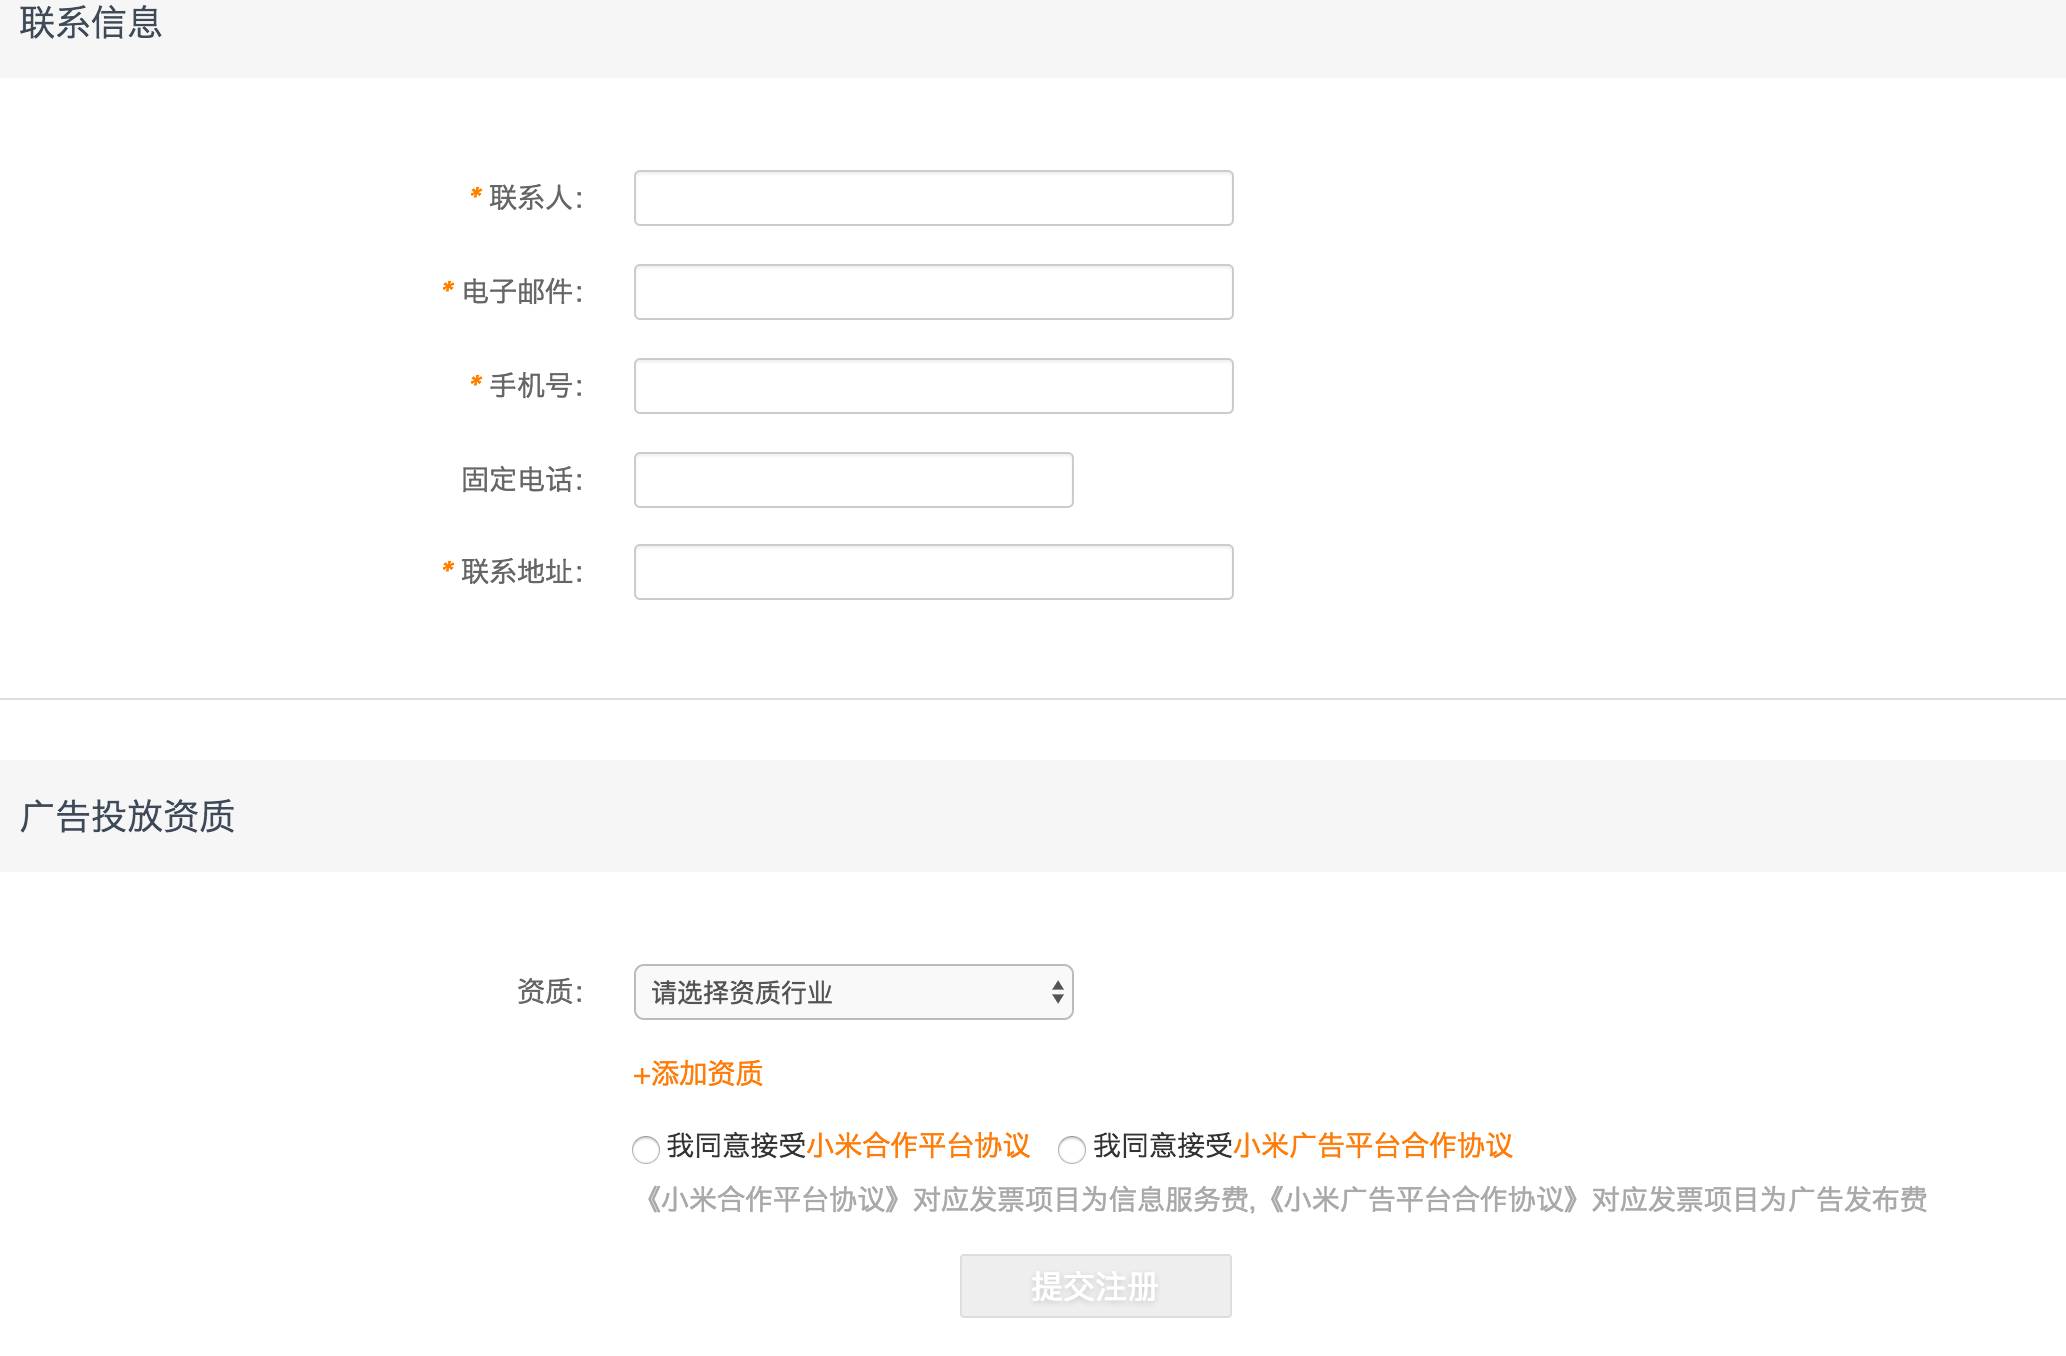Click the 联系人 input field

(932, 198)
